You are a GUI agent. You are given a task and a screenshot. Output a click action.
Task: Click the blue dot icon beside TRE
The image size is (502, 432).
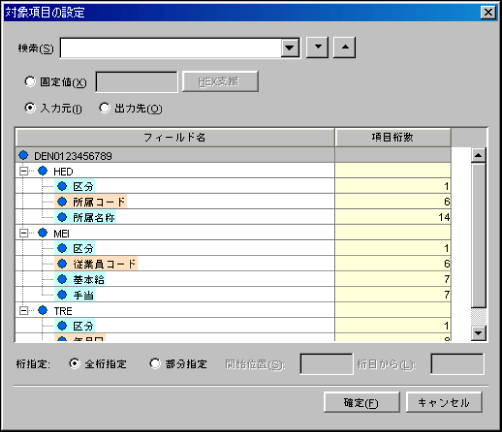43,310
